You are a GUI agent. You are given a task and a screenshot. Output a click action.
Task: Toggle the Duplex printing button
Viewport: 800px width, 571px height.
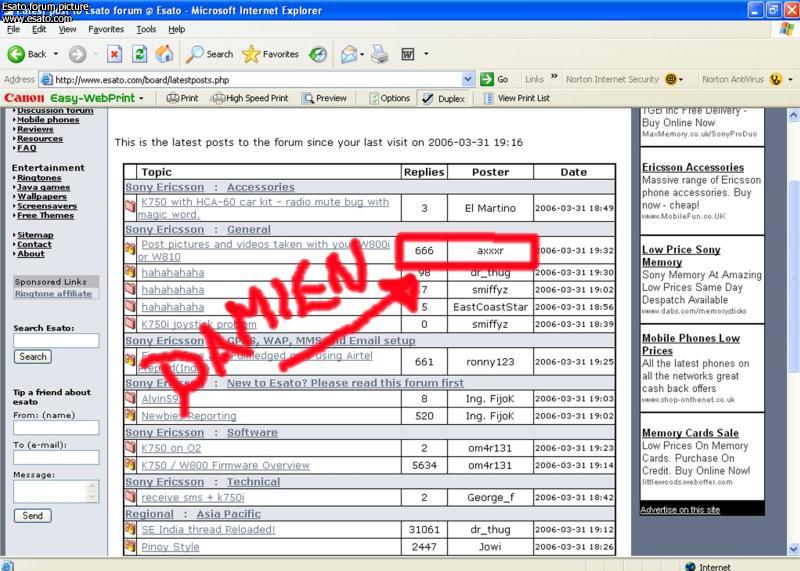click(443, 98)
